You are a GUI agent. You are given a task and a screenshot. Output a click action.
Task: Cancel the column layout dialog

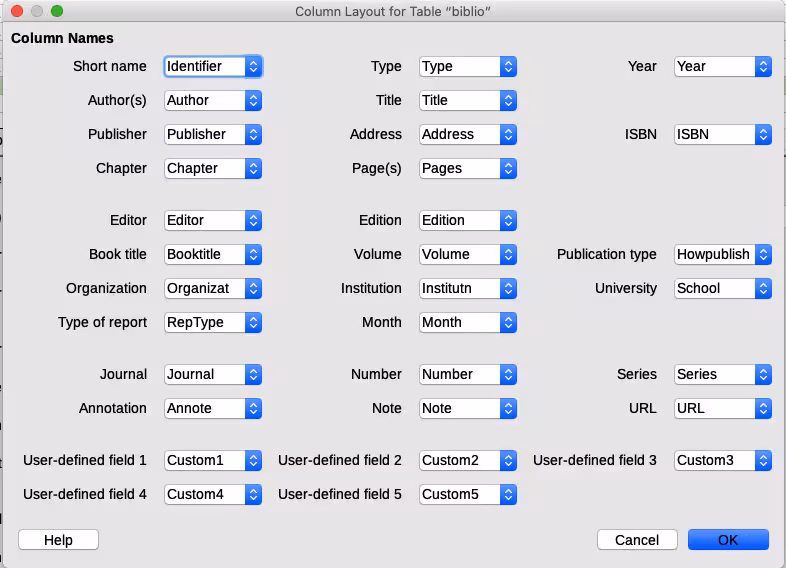[637, 540]
